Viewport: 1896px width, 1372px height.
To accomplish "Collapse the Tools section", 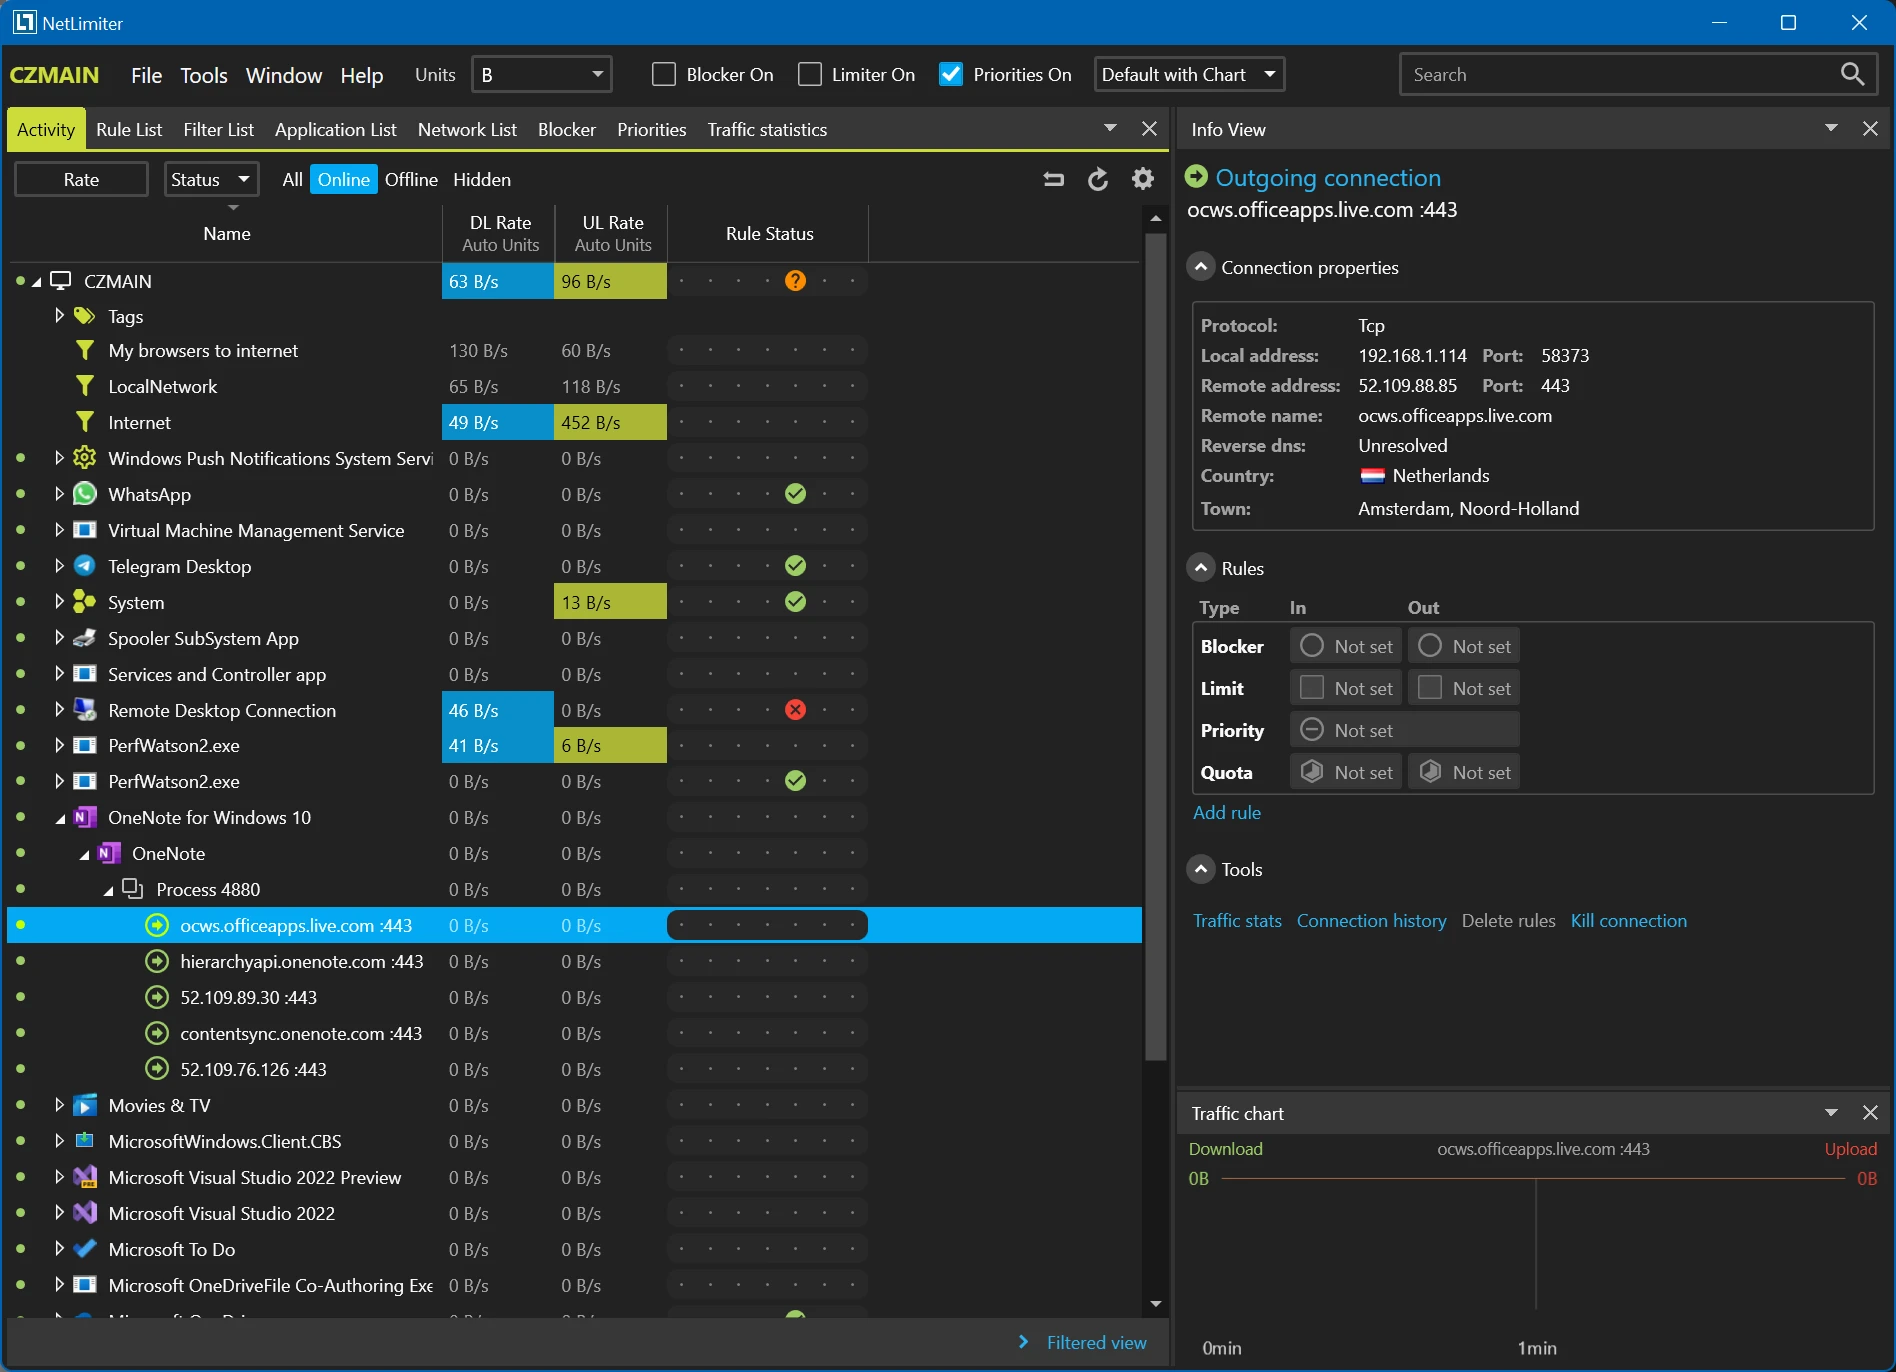I will [1201, 869].
